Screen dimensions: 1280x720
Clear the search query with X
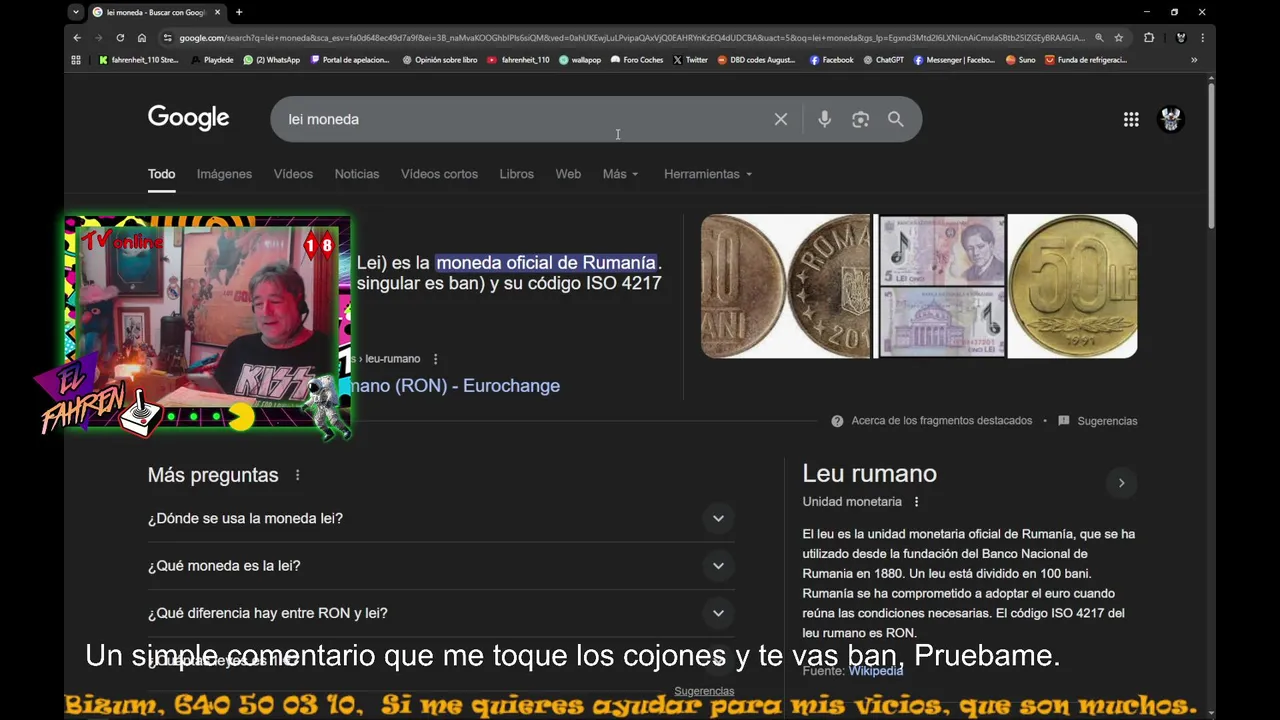(x=781, y=119)
